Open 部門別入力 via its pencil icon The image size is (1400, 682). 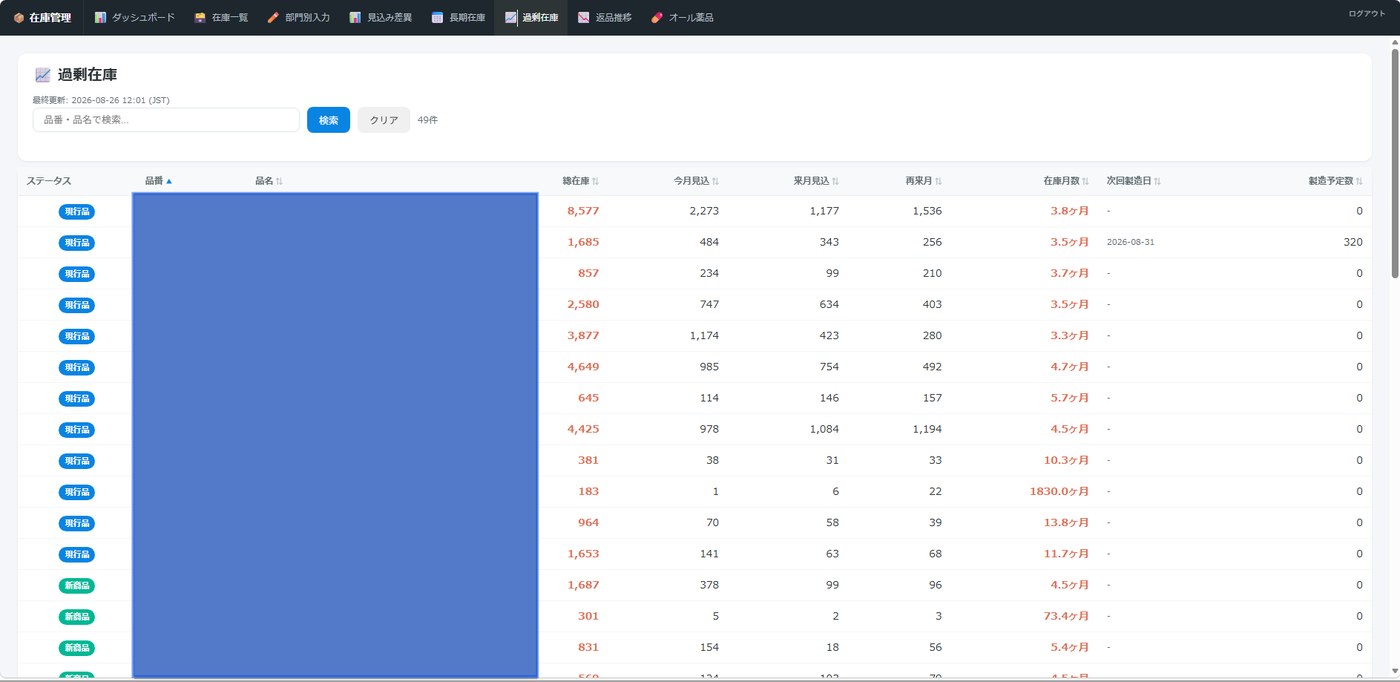(x=273, y=18)
